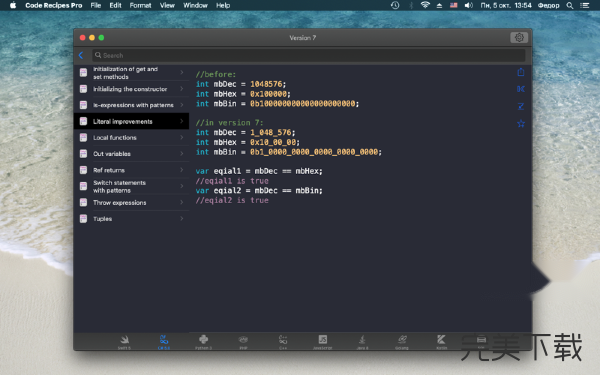Viewport: 600px width, 375px height.
Task: Click the //in version 7: comment
Action: click(230, 123)
